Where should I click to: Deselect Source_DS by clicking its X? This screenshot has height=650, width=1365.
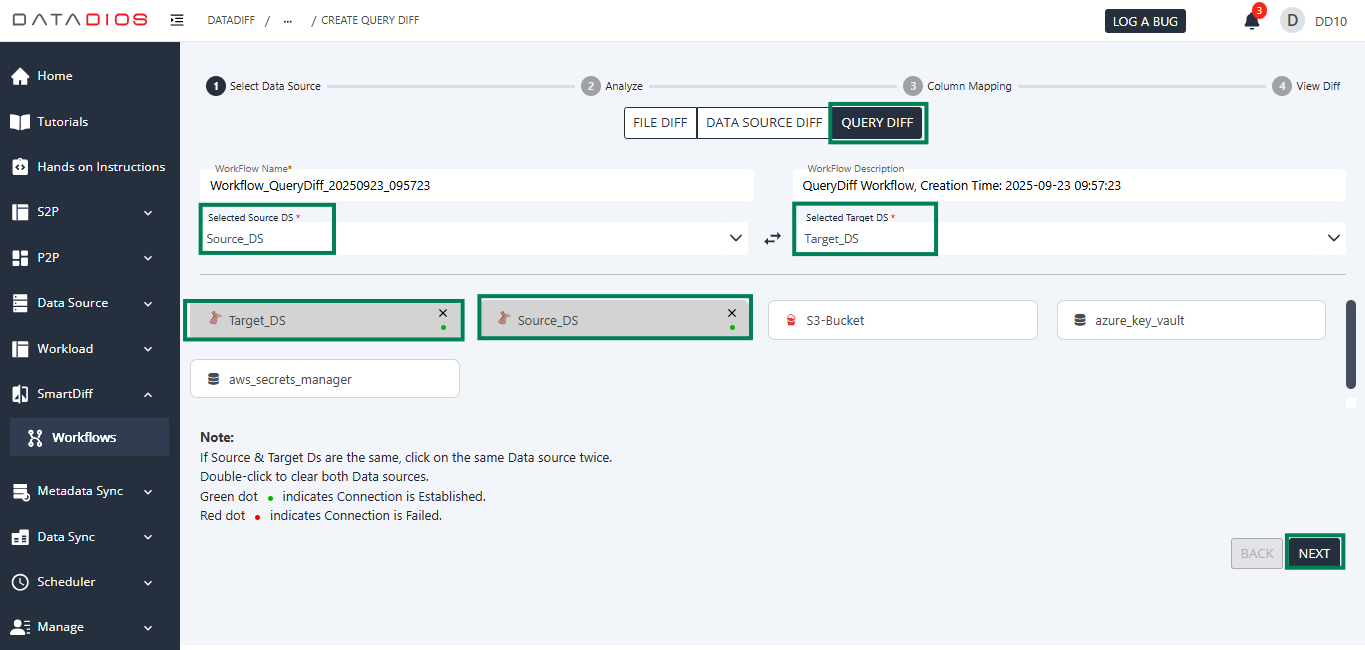point(731,312)
